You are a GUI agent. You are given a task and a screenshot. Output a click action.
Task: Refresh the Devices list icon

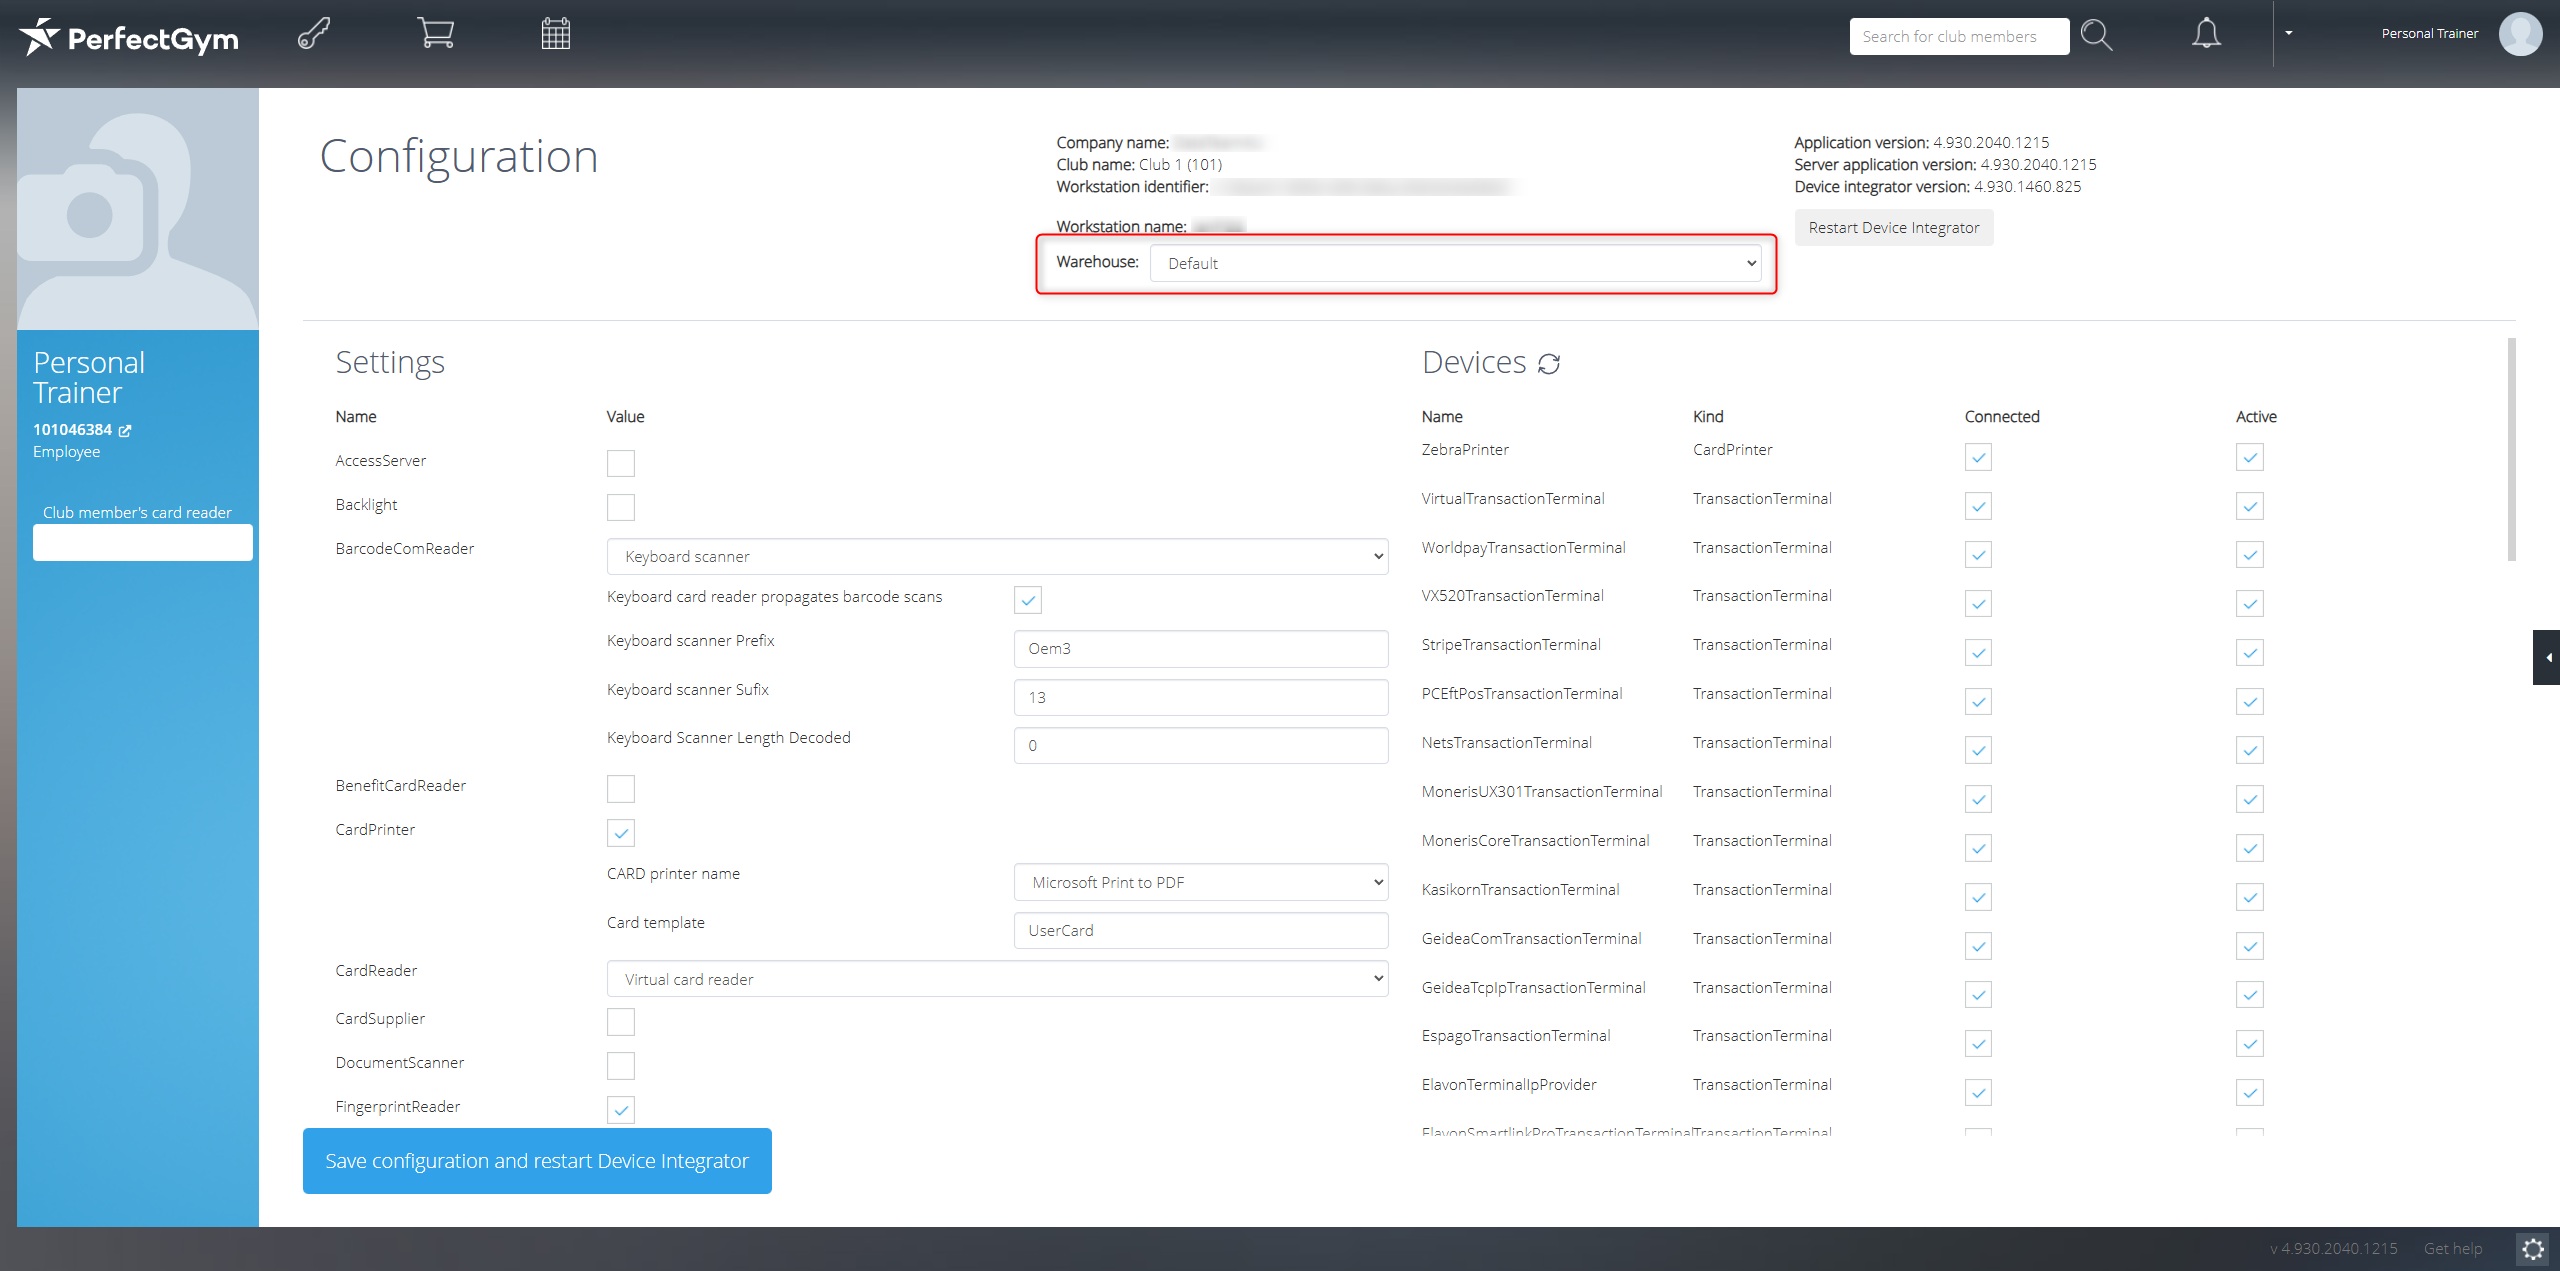[x=1549, y=364]
